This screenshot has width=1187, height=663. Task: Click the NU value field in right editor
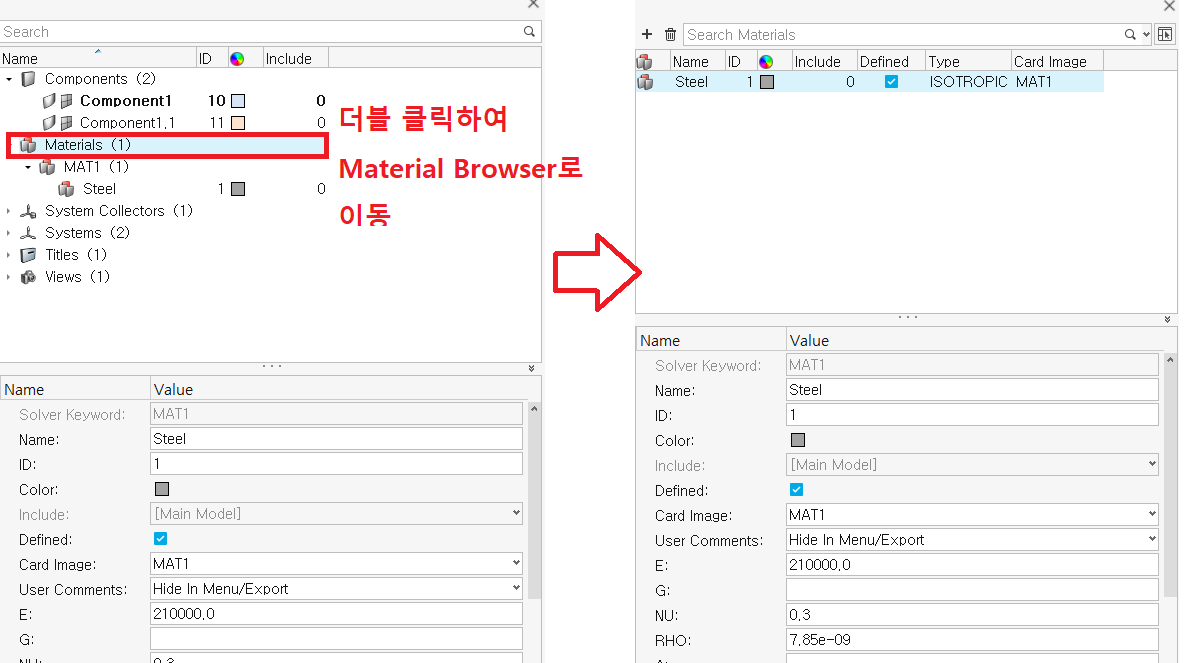click(972, 615)
